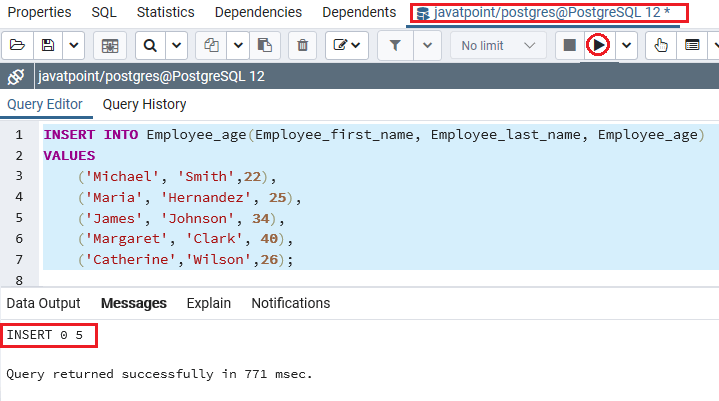This screenshot has height=401, width=719.
Task: Expand the find options dropdown arrow
Action: [x=177, y=45]
